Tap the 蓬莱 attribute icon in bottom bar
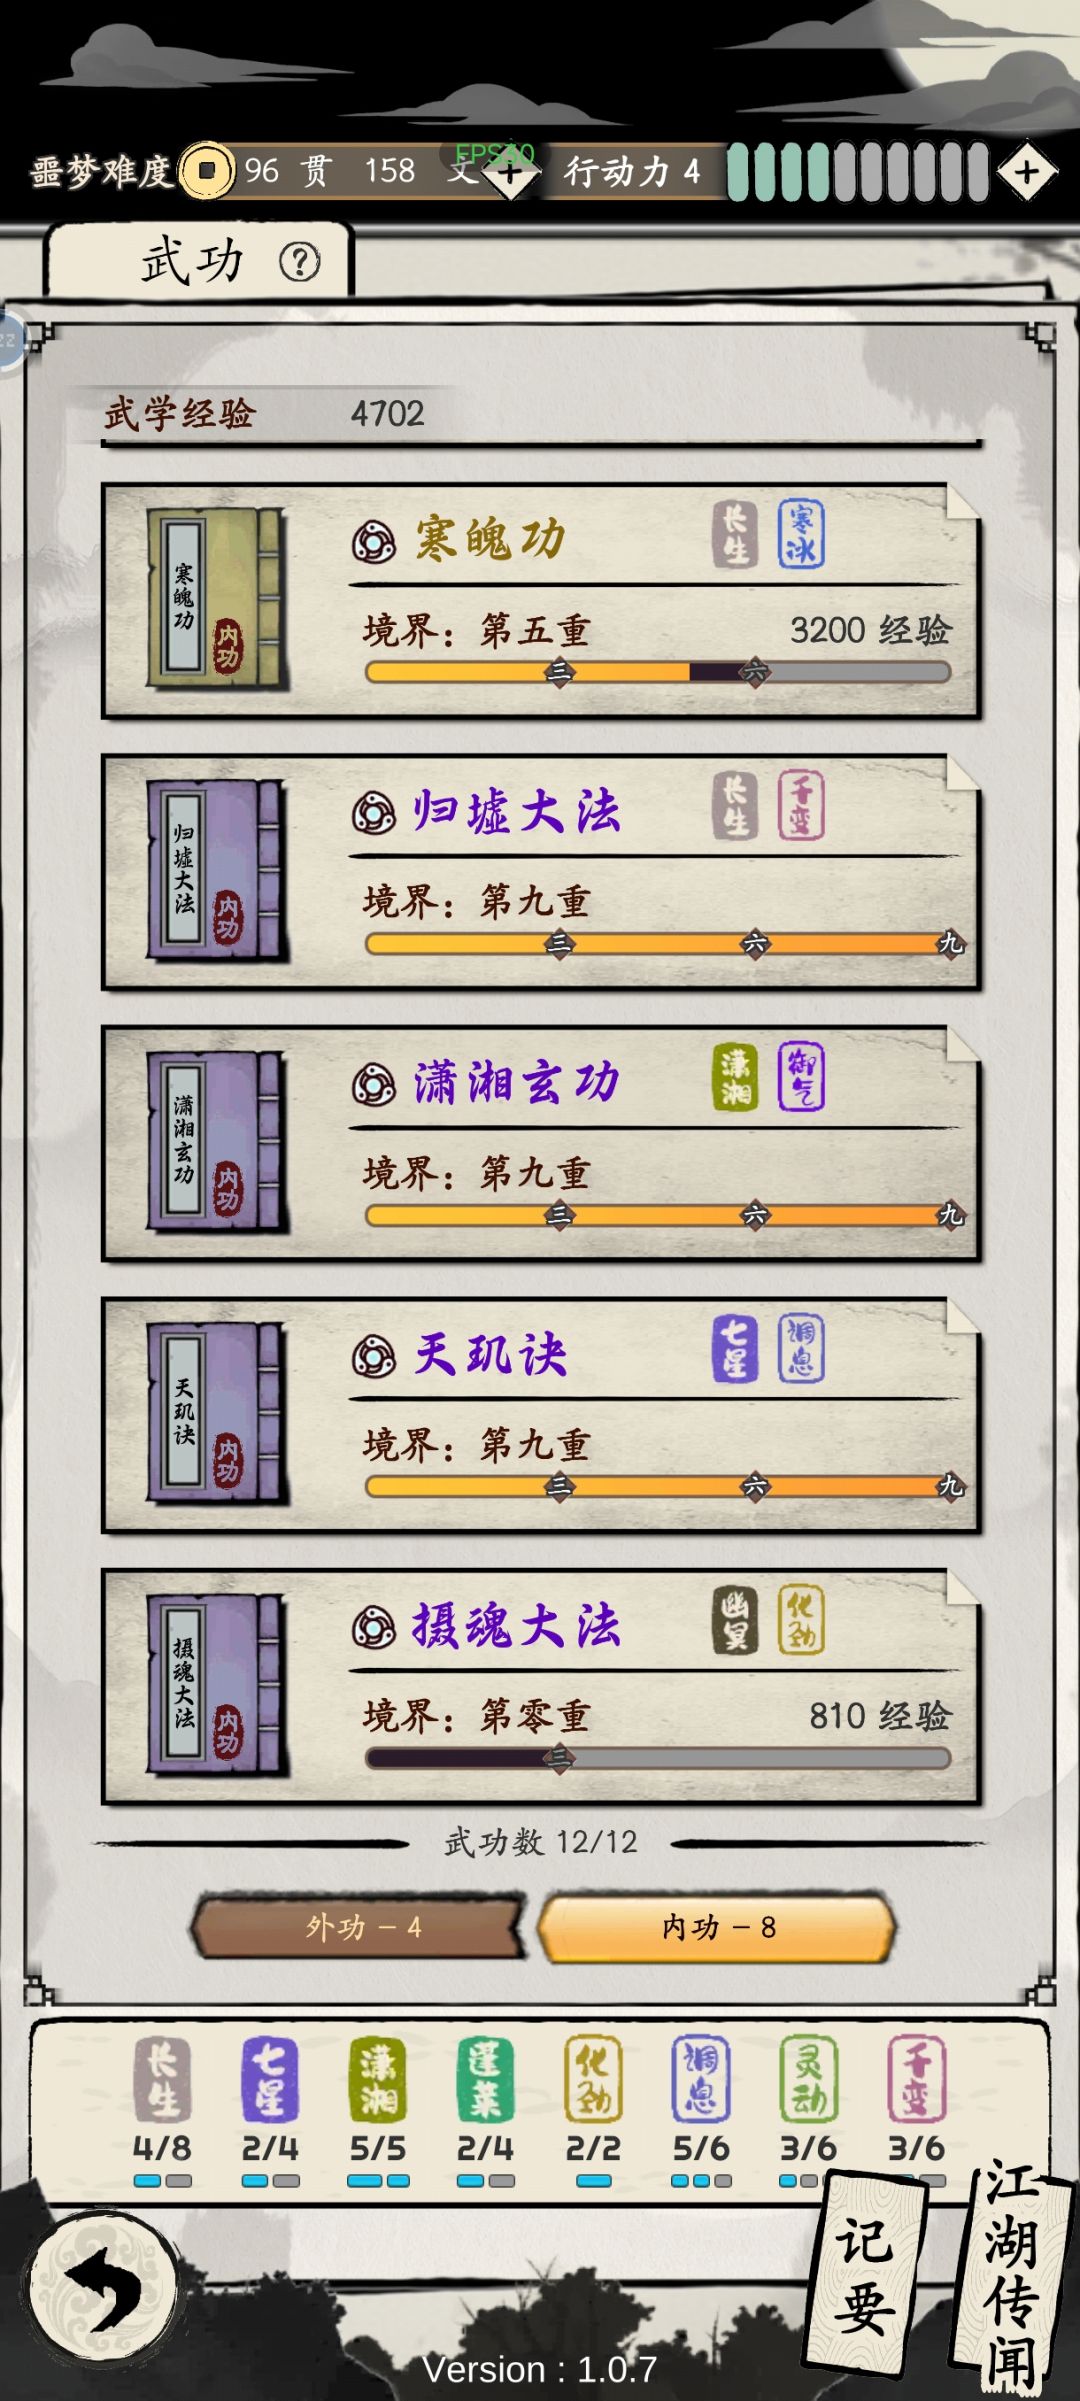The image size is (1080, 2401). coord(485,2080)
